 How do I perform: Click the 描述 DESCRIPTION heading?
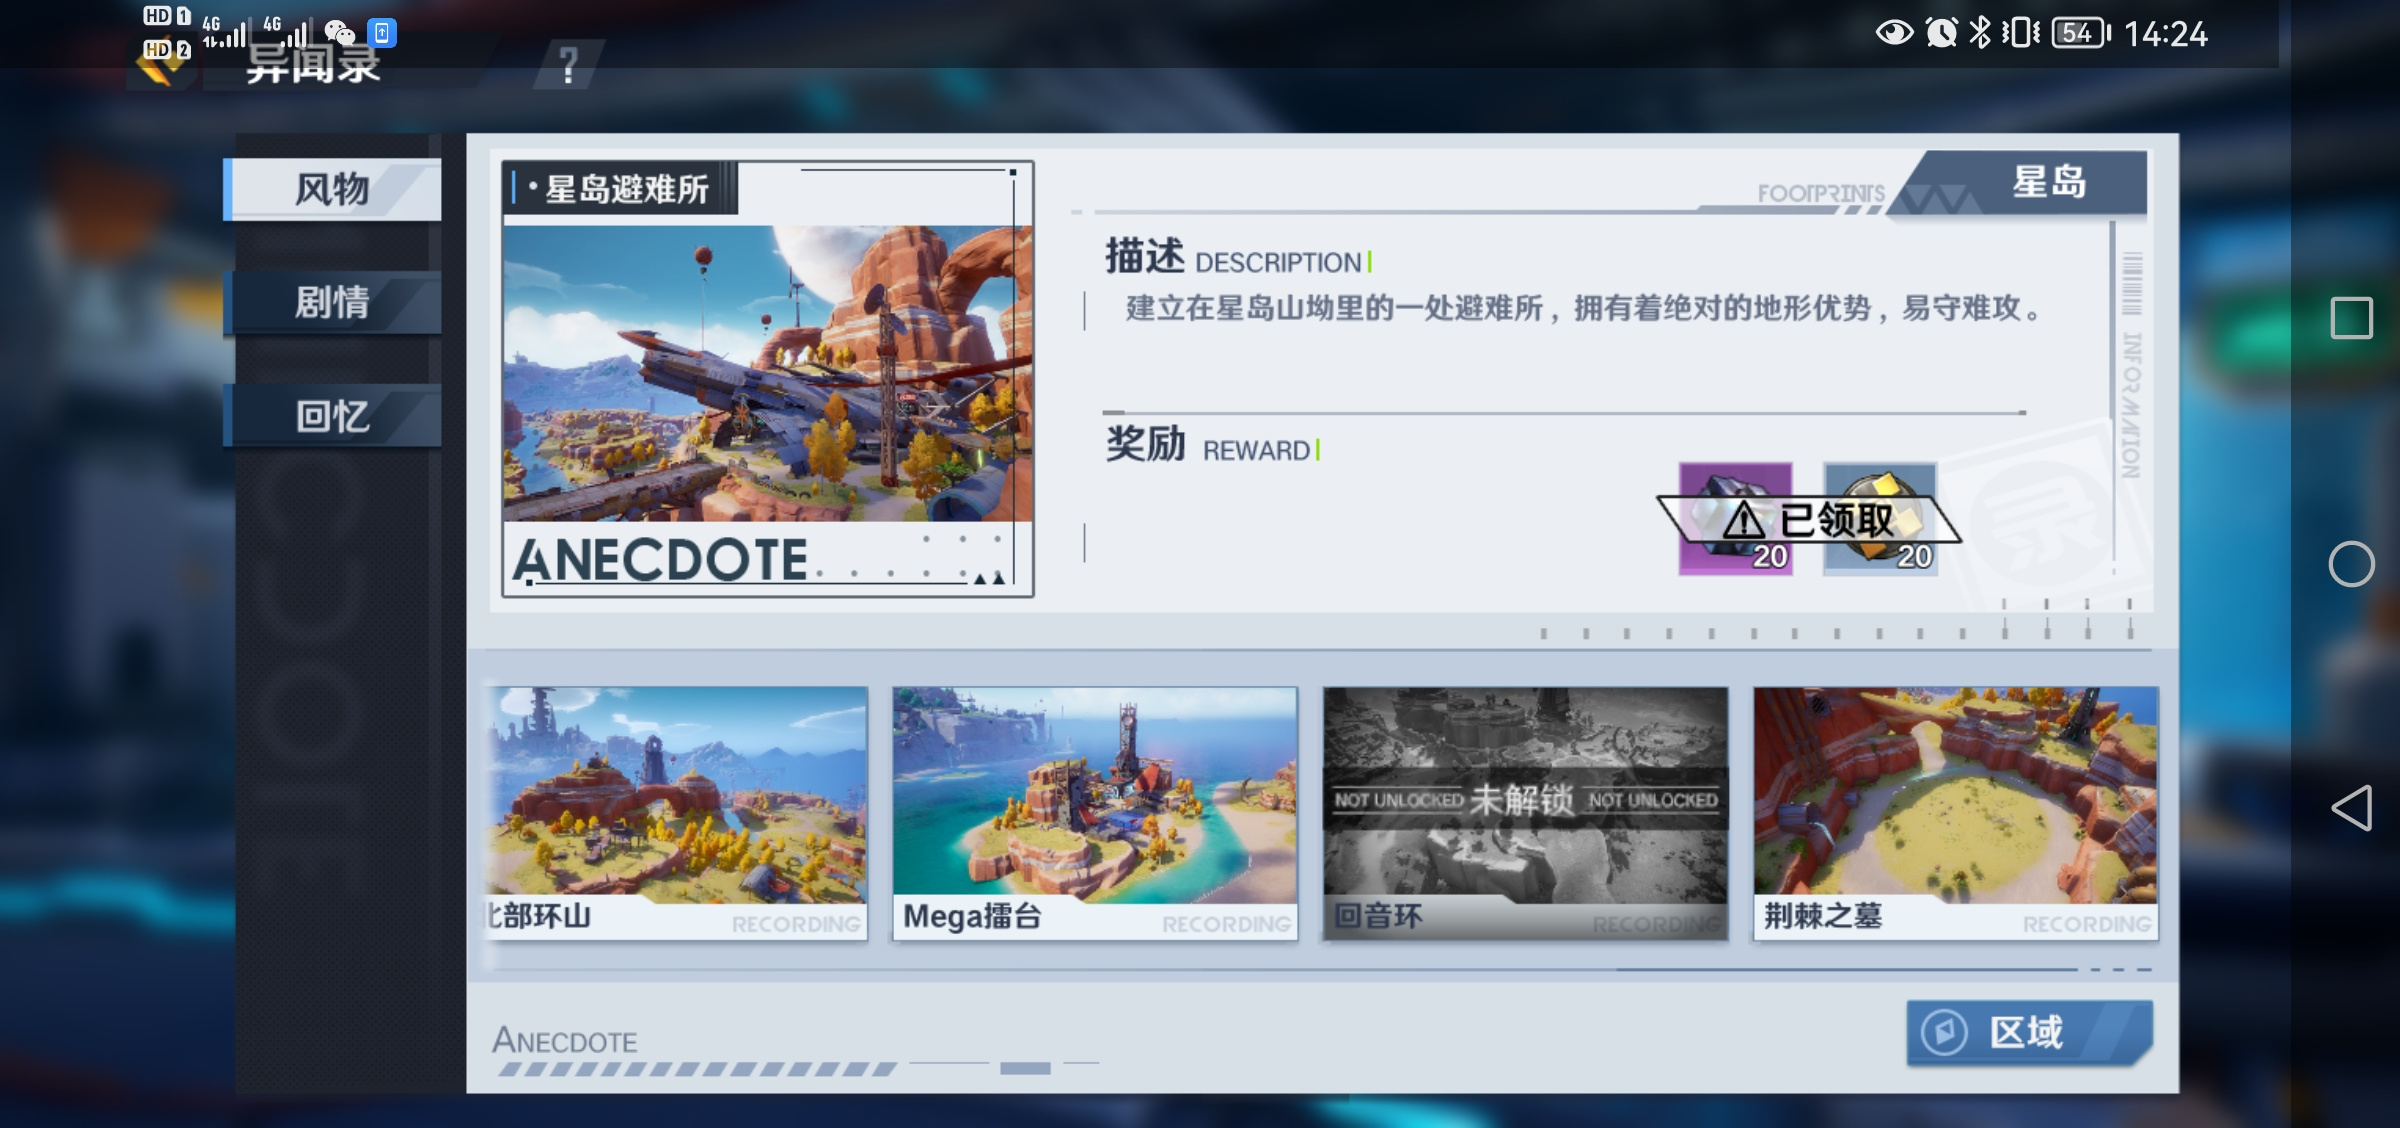pos(1238,257)
